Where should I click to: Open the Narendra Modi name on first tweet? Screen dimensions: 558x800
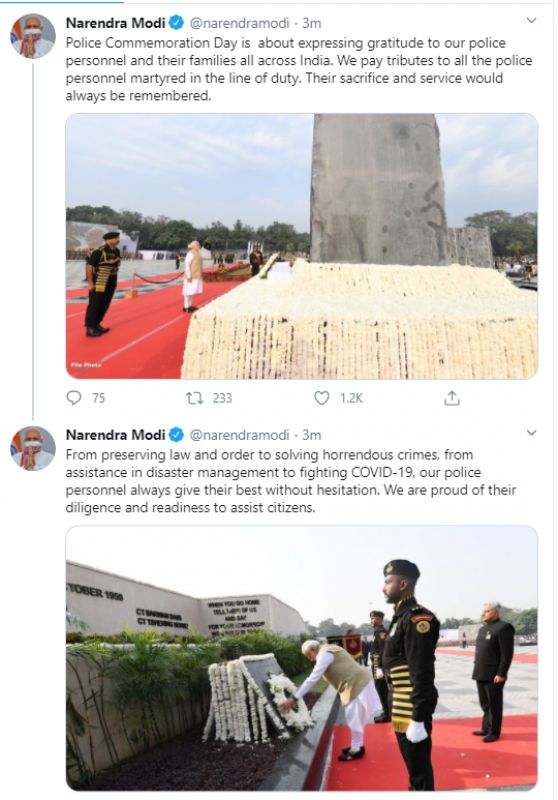[116, 23]
